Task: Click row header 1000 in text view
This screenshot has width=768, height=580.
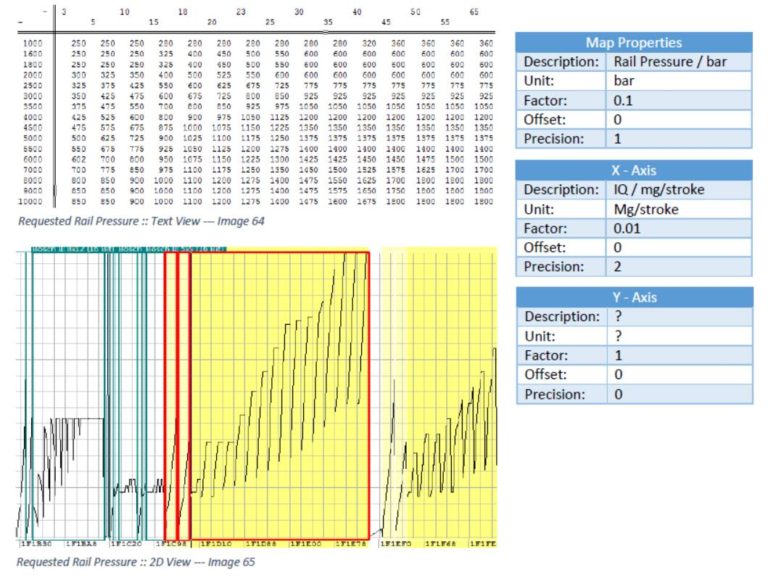Action: pos(33,43)
